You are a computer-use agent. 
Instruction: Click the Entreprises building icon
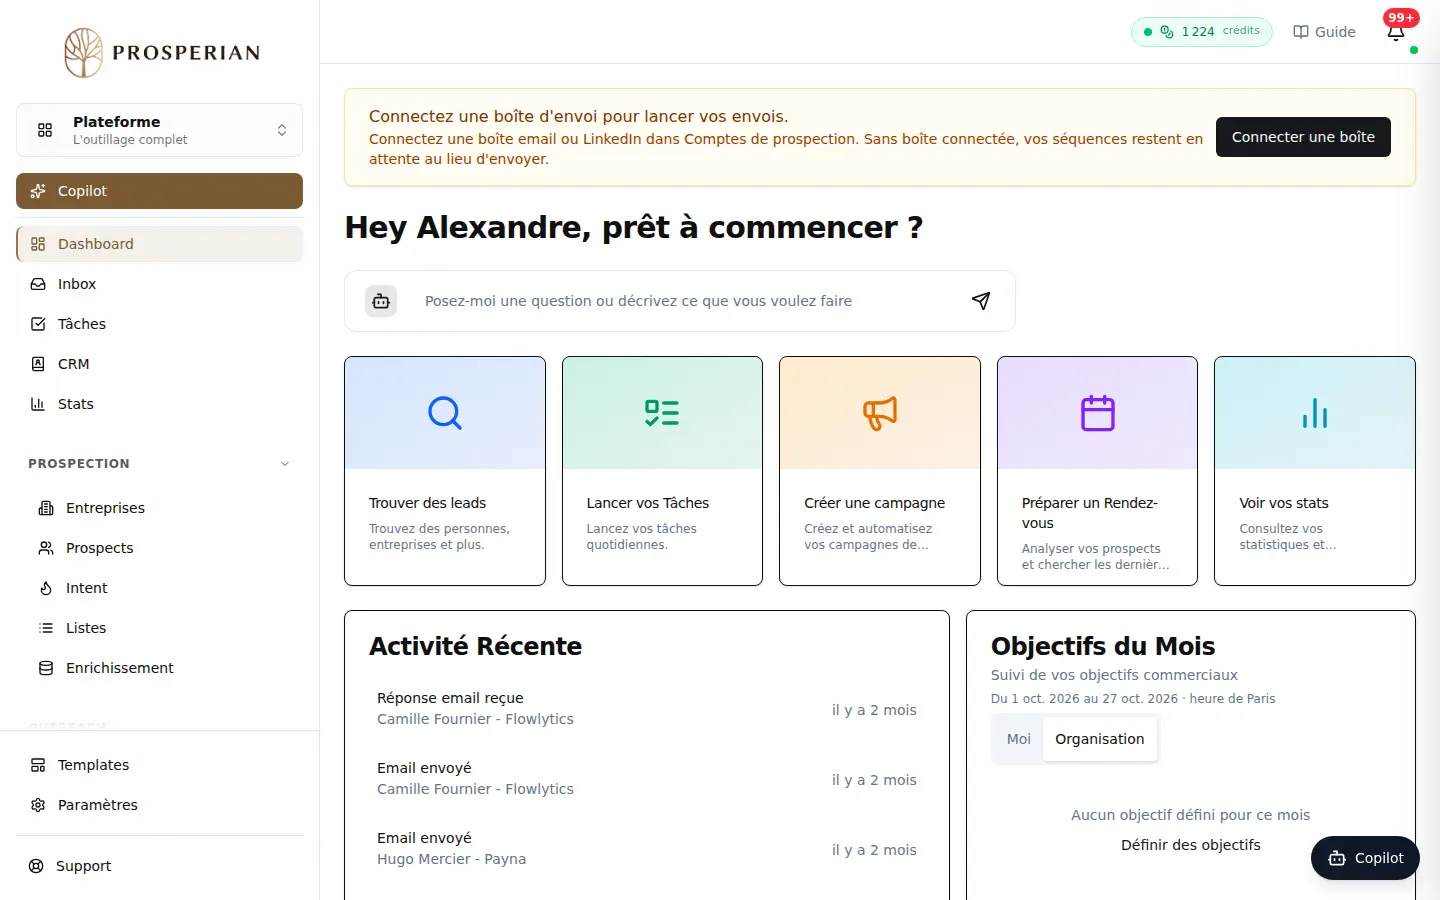(x=46, y=508)
